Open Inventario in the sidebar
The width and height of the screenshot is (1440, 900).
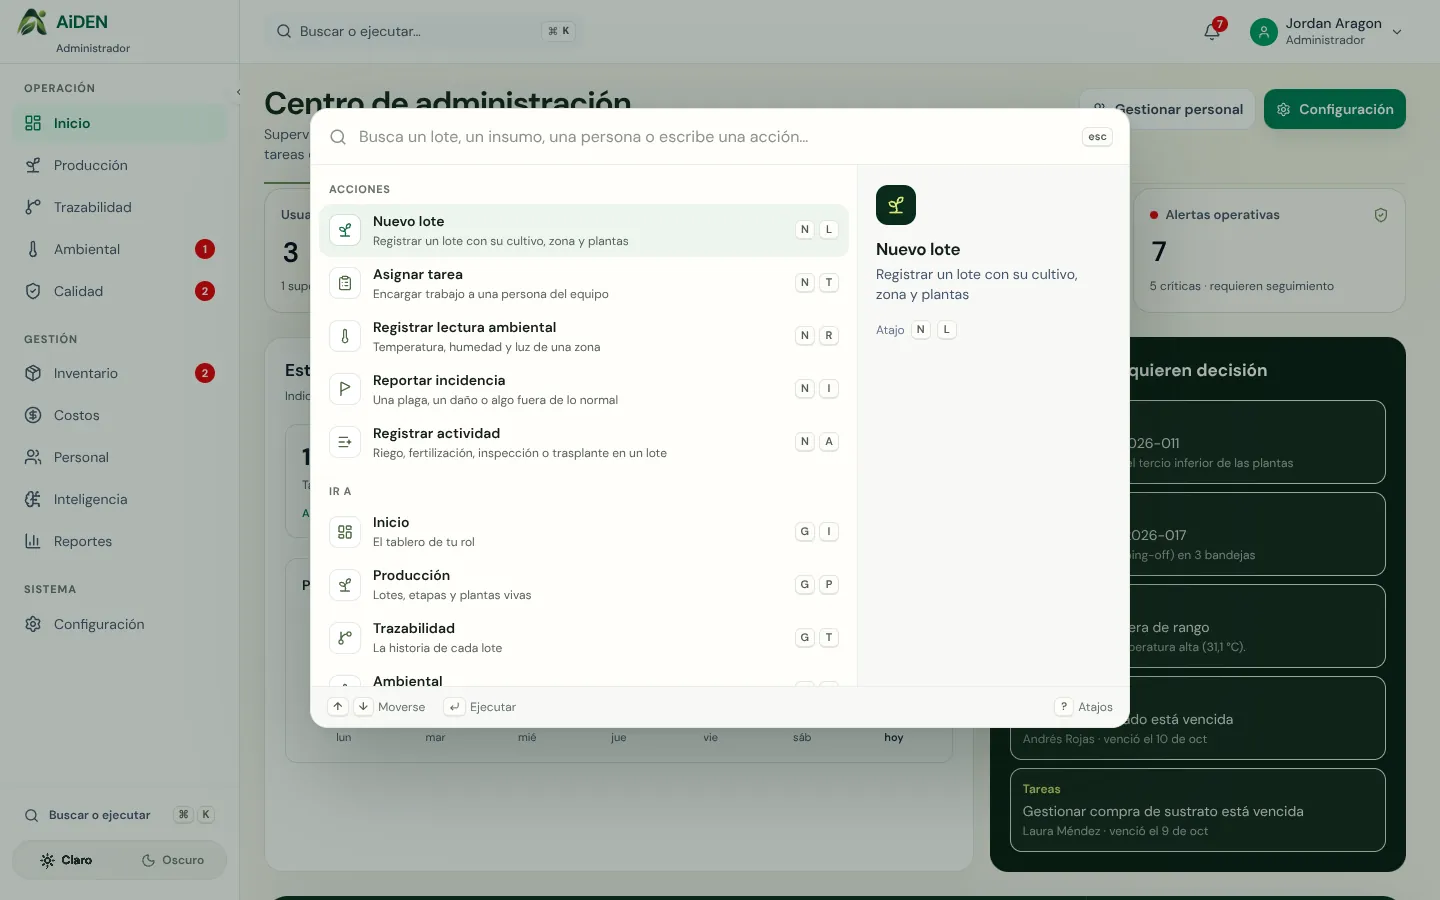click(x=120, y=373)
